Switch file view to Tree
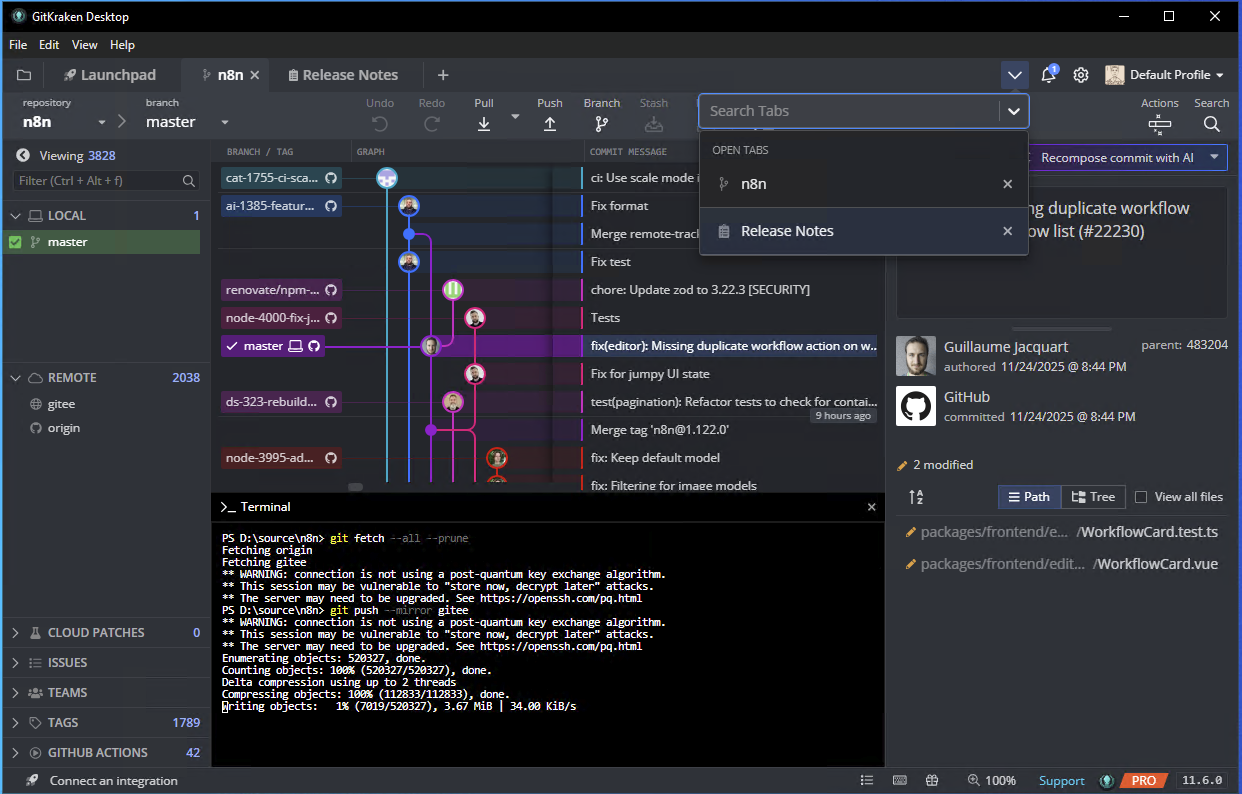This screenshot has width=1242, height=794. (x=1093, y=497)
